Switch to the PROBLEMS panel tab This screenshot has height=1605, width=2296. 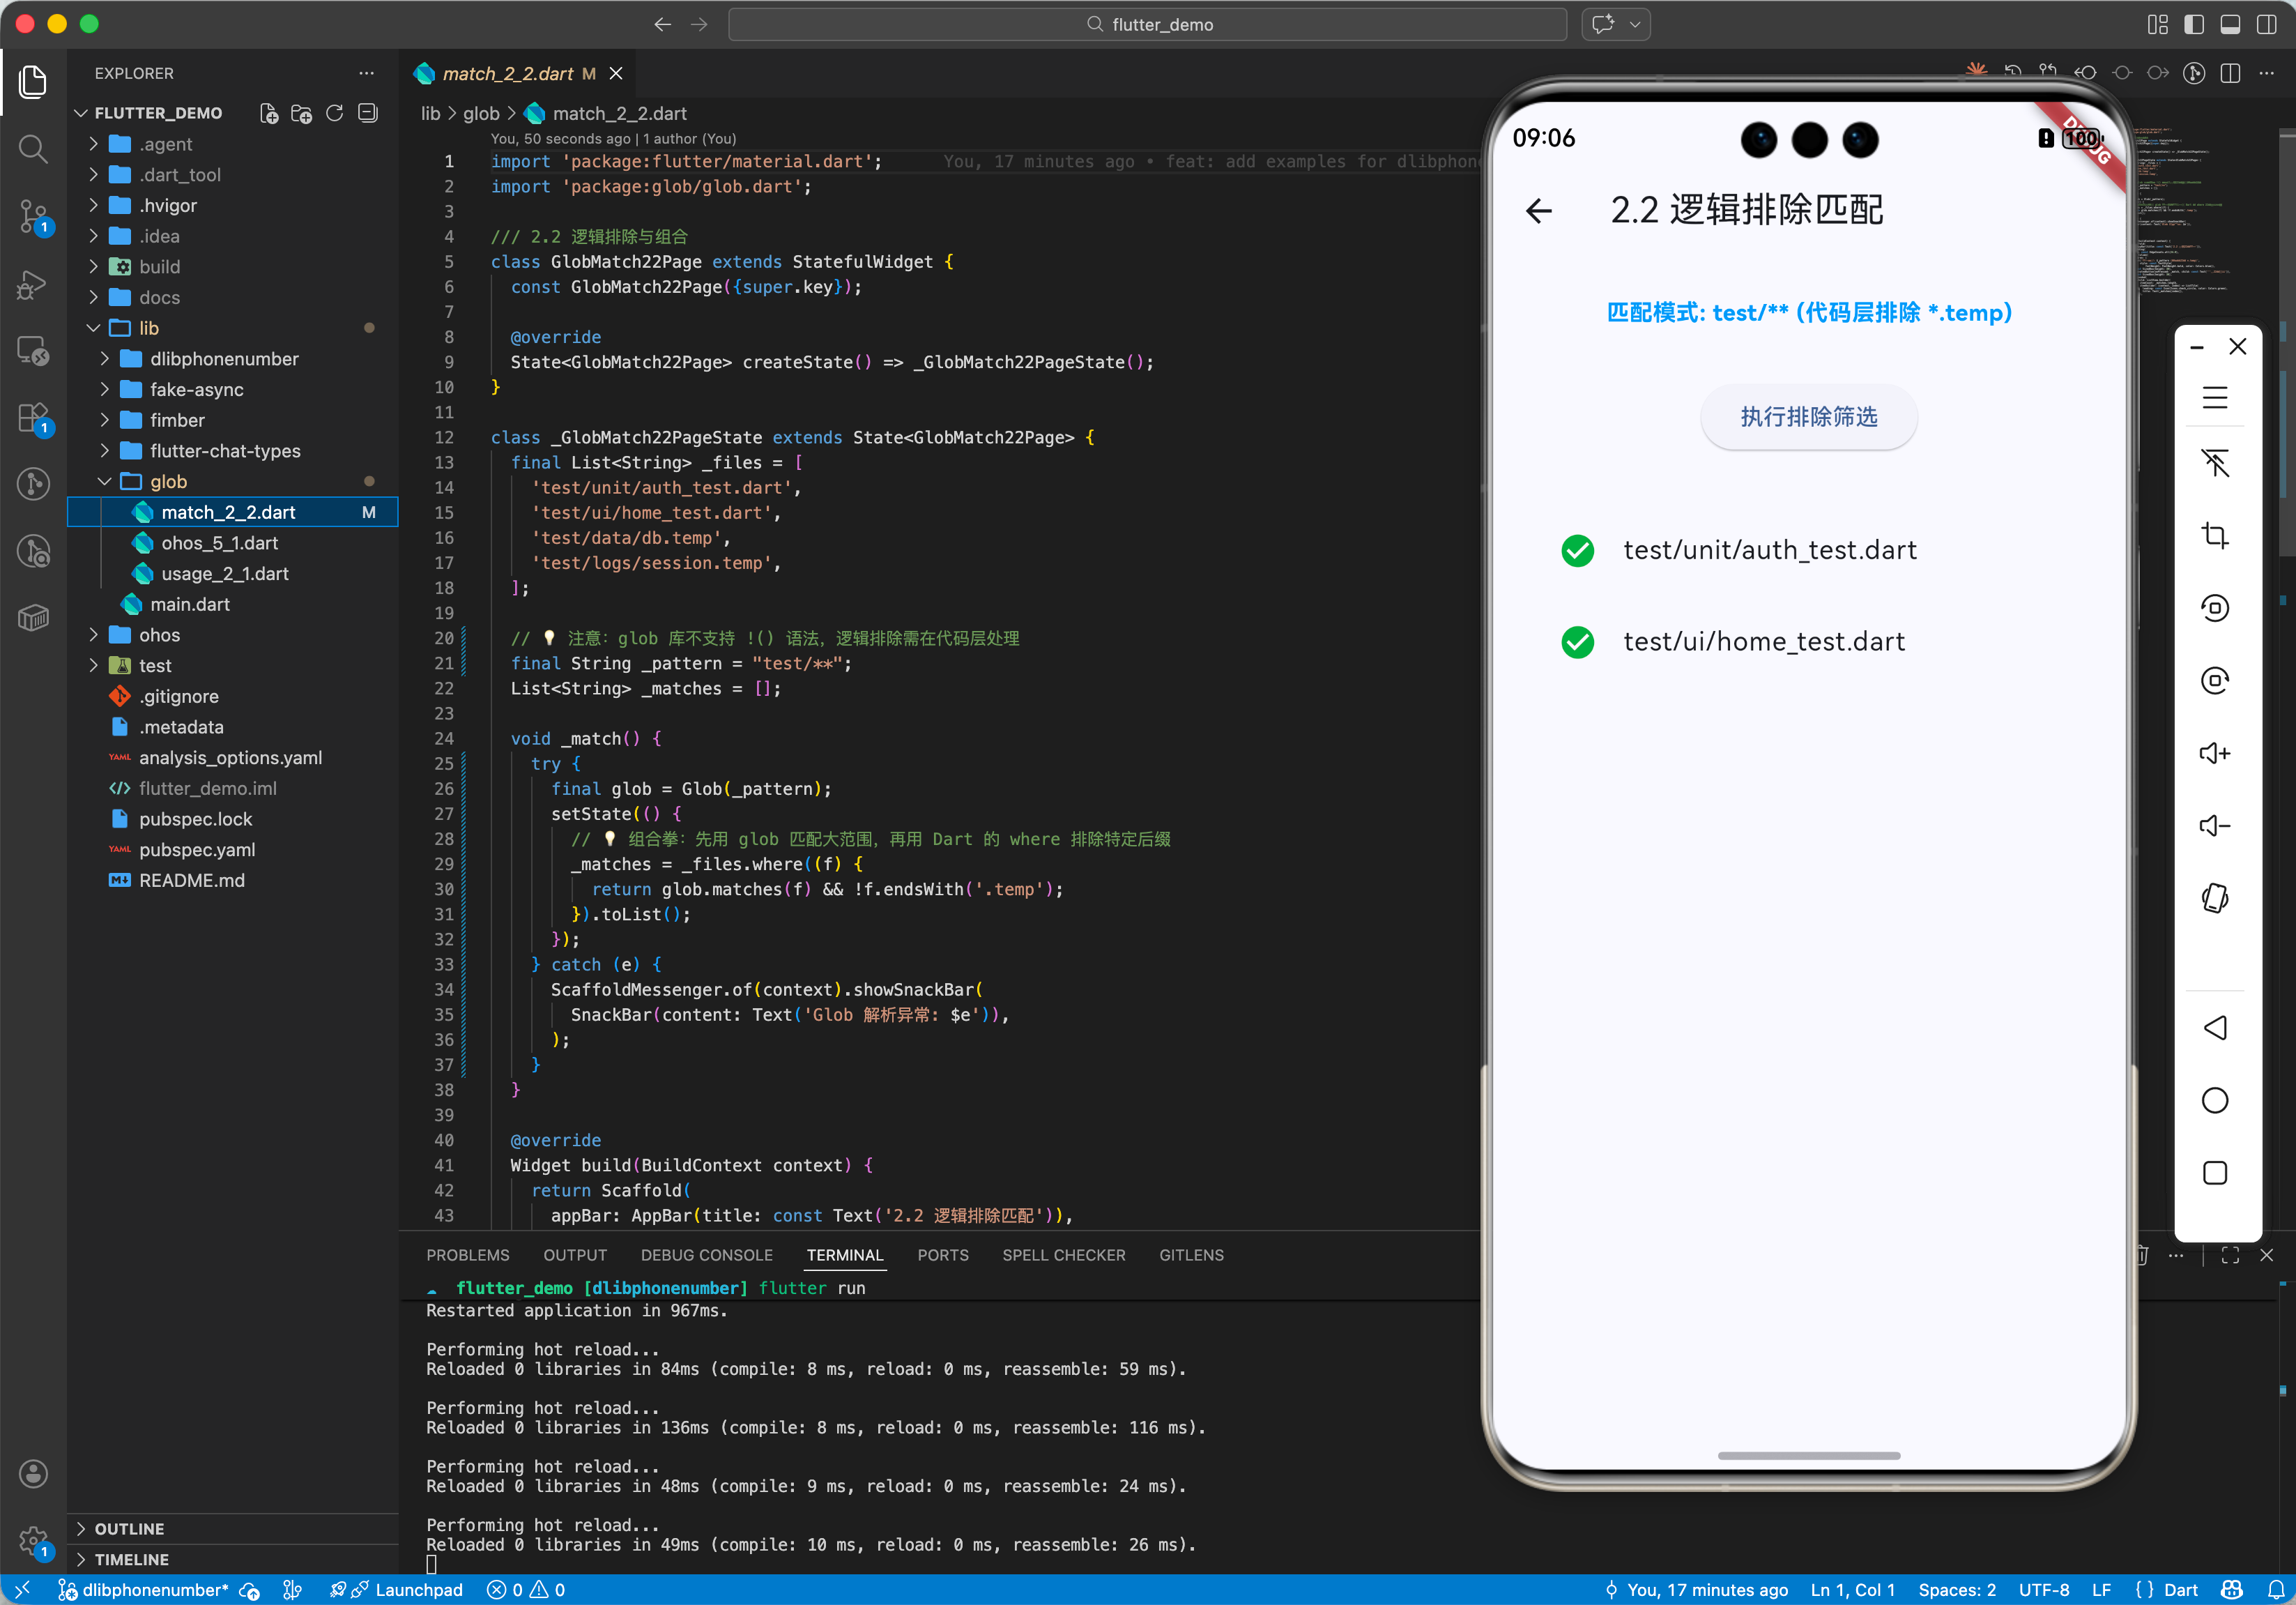(467, 1255)
